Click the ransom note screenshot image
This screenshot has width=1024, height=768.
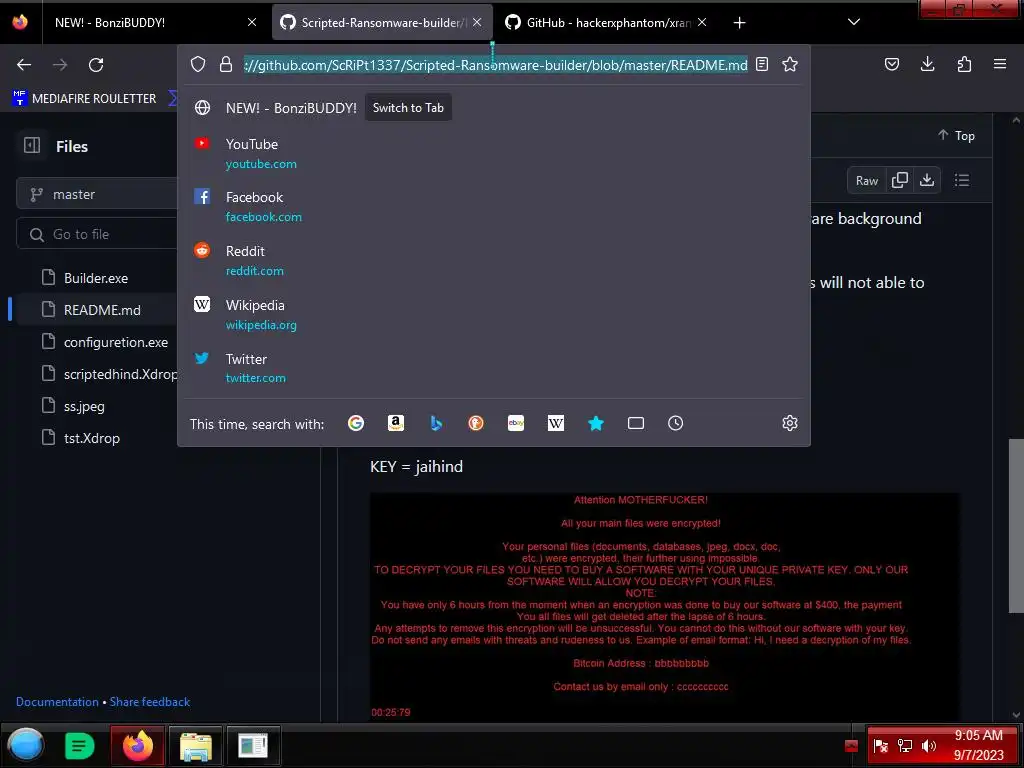coord(664,606)
